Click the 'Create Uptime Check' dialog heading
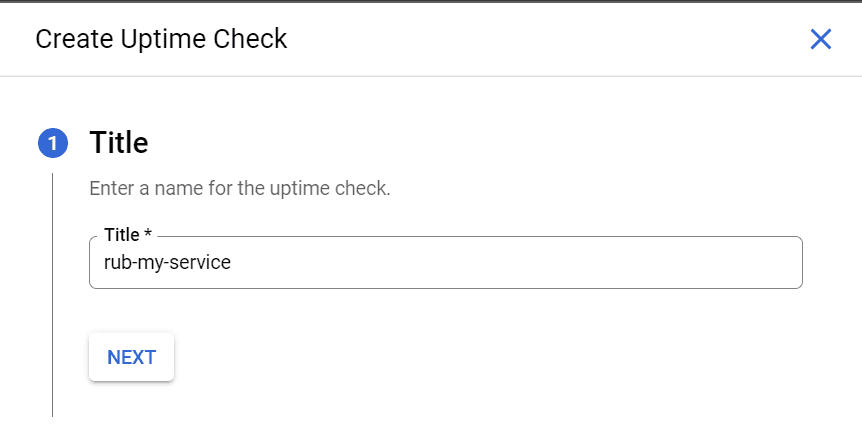Image resolution: width=862 pixels, height=425 pixels. [161, 39]
